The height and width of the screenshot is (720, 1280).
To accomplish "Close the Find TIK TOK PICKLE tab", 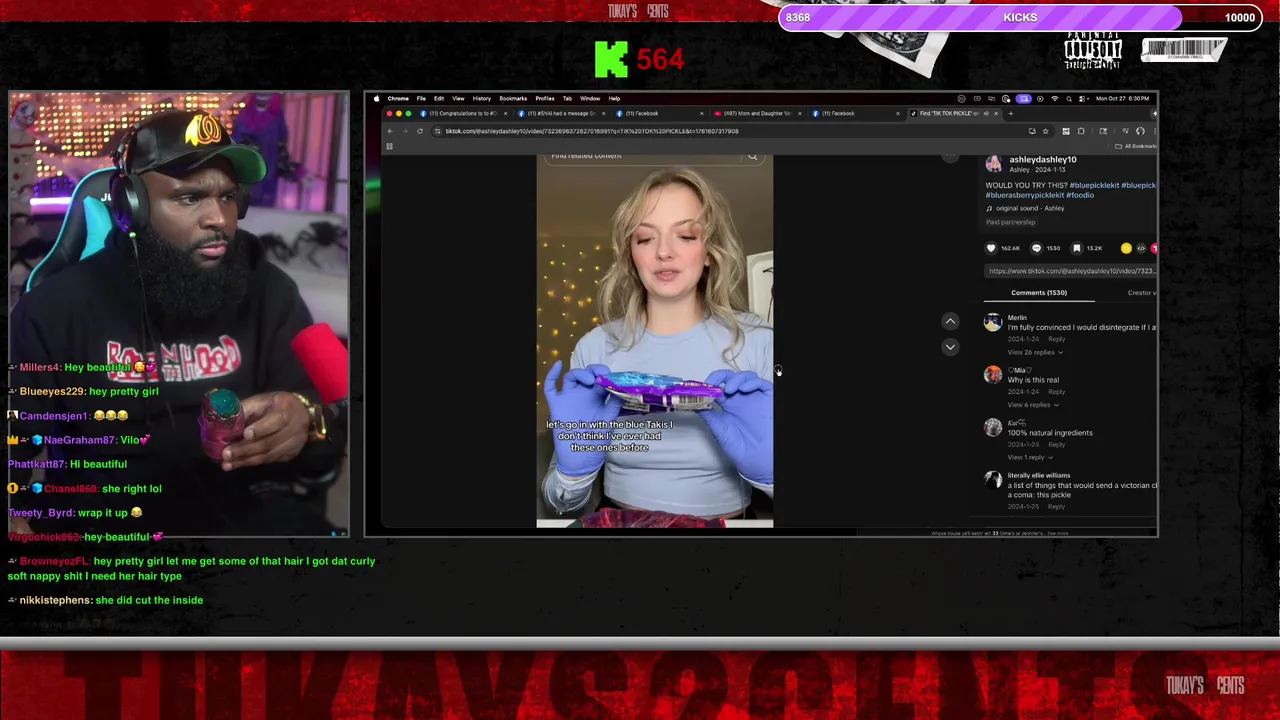I will (x=996, y=113).
